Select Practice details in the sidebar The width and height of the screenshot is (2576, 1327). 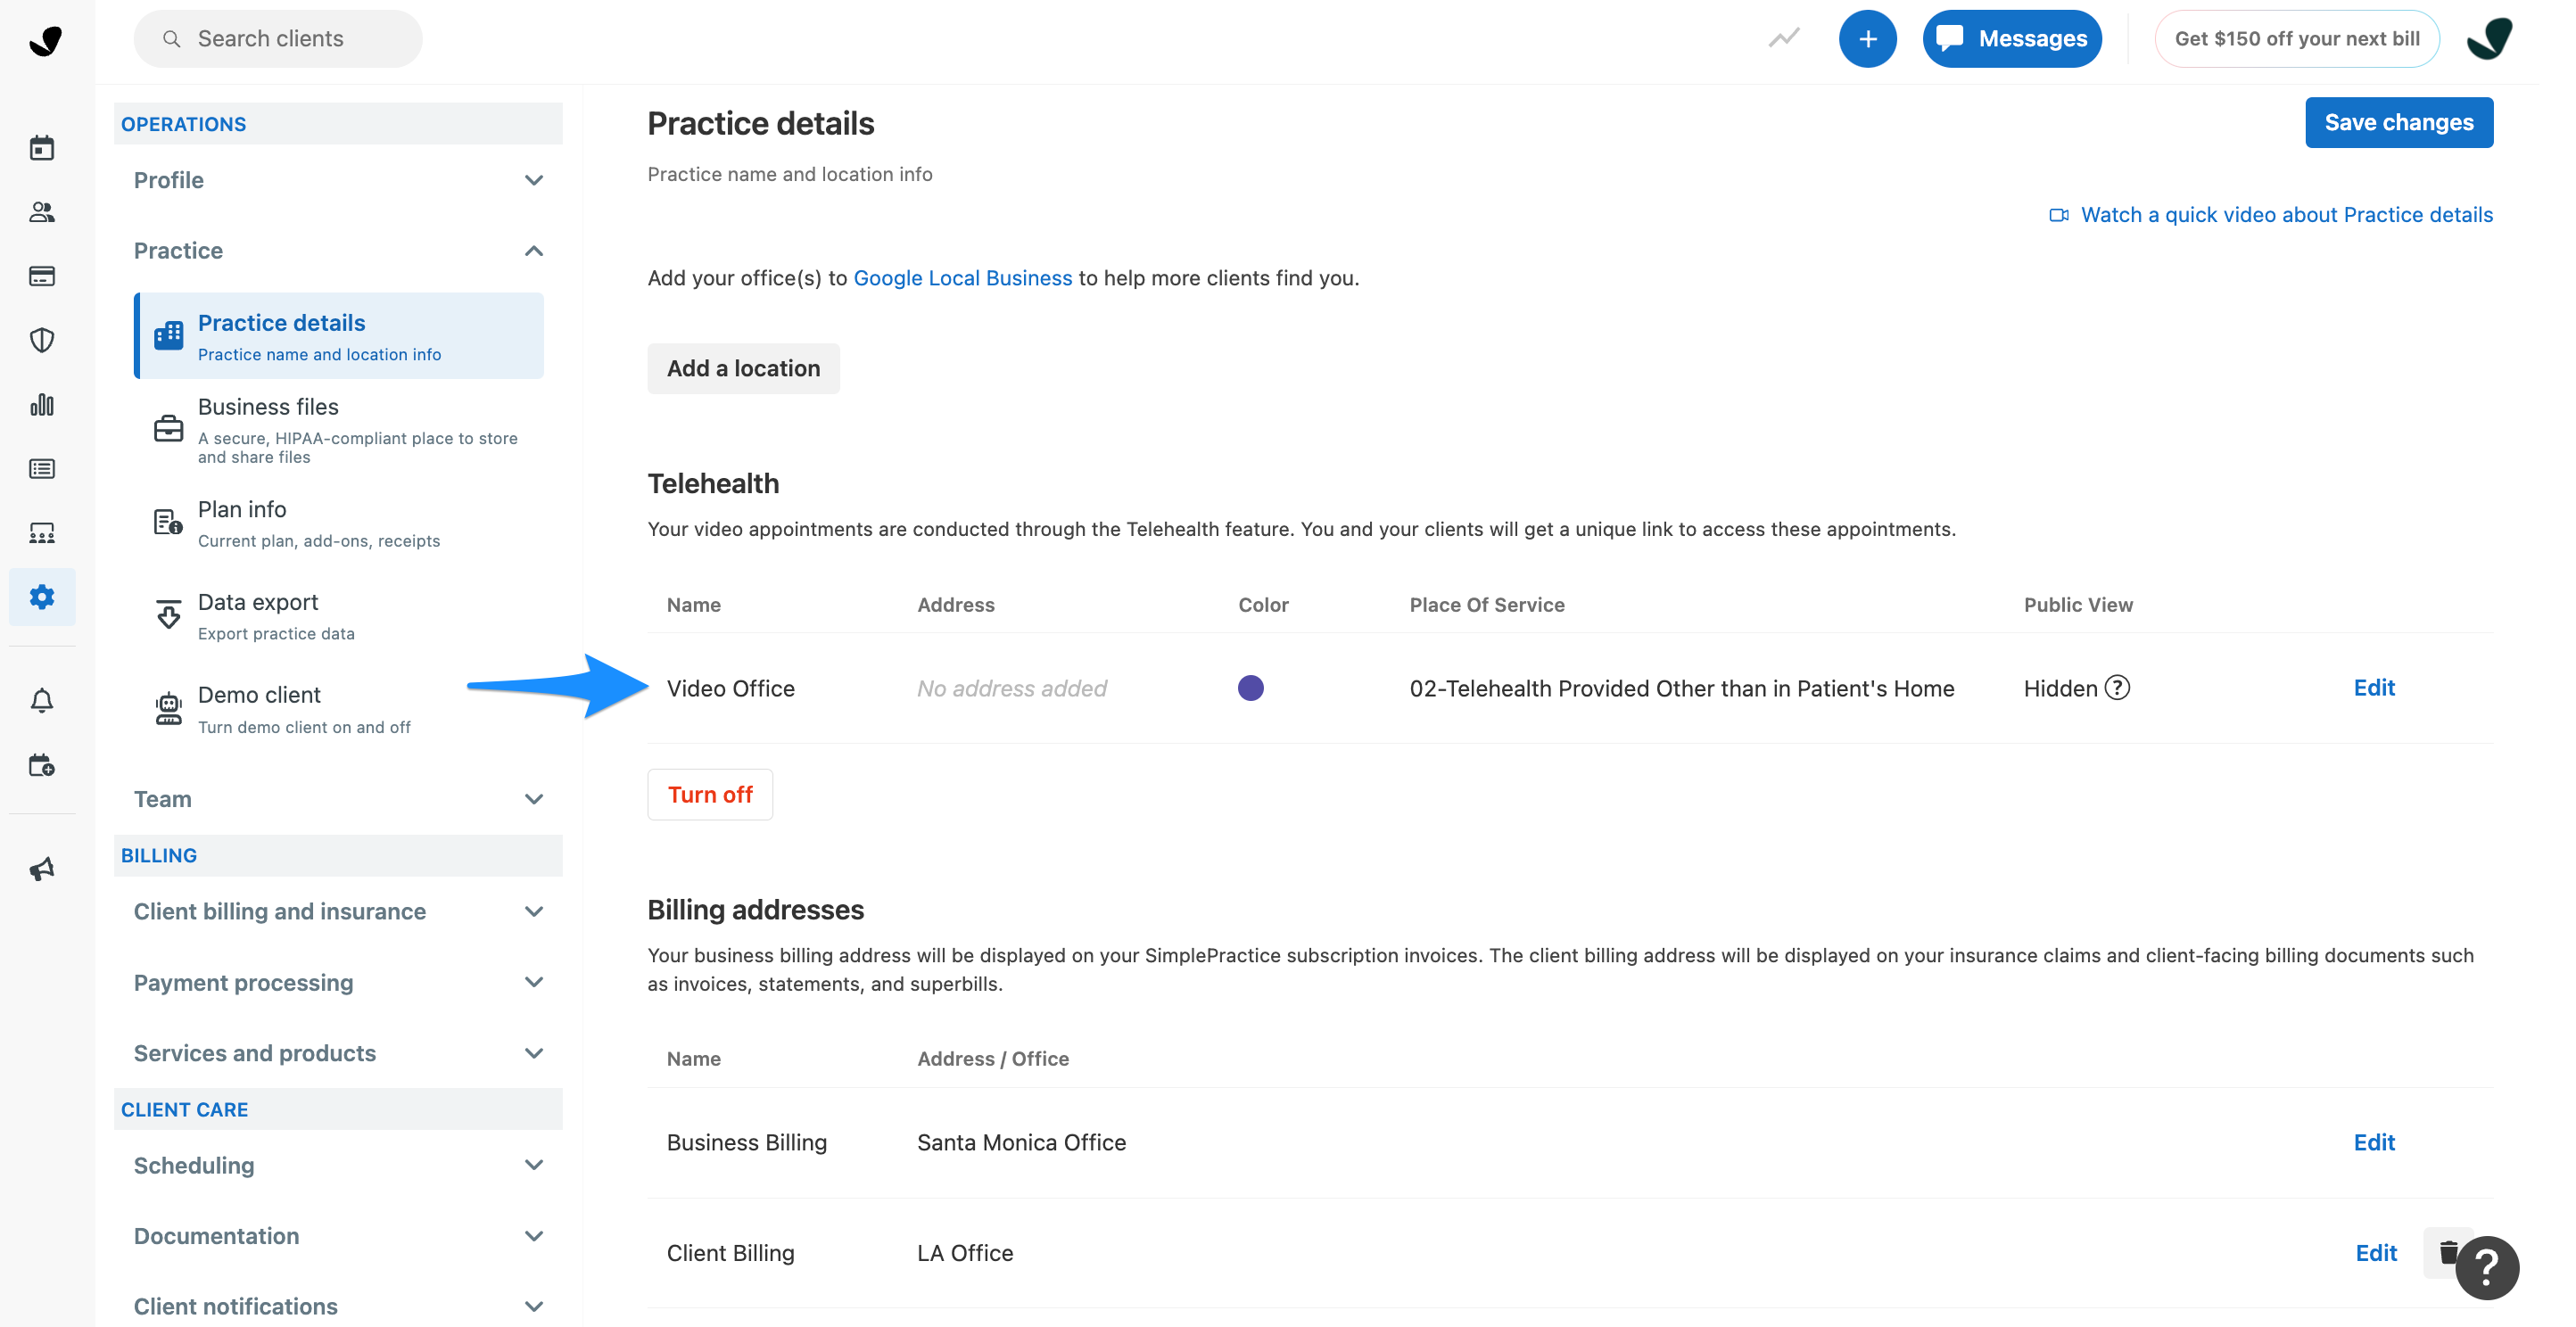[x=281, y=322]
